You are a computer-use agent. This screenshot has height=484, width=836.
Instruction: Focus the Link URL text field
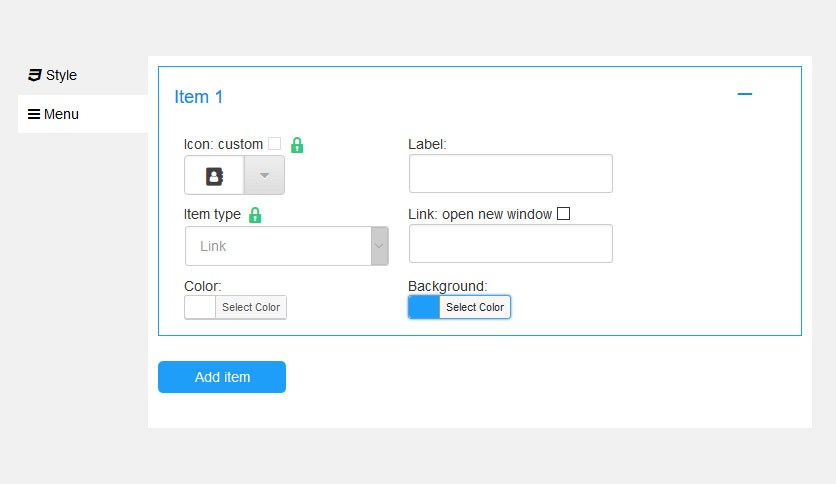(x=511, y=244)
